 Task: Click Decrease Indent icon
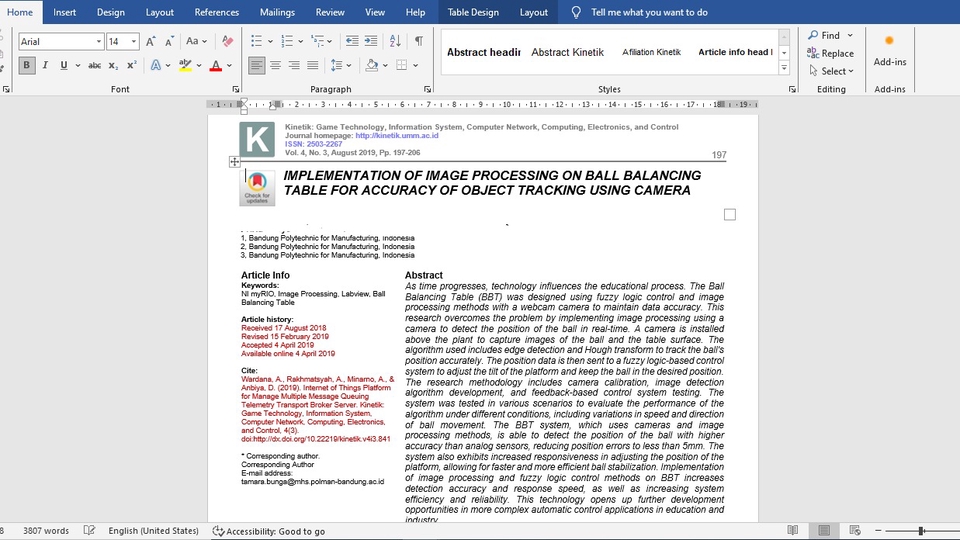pos(352,41)
